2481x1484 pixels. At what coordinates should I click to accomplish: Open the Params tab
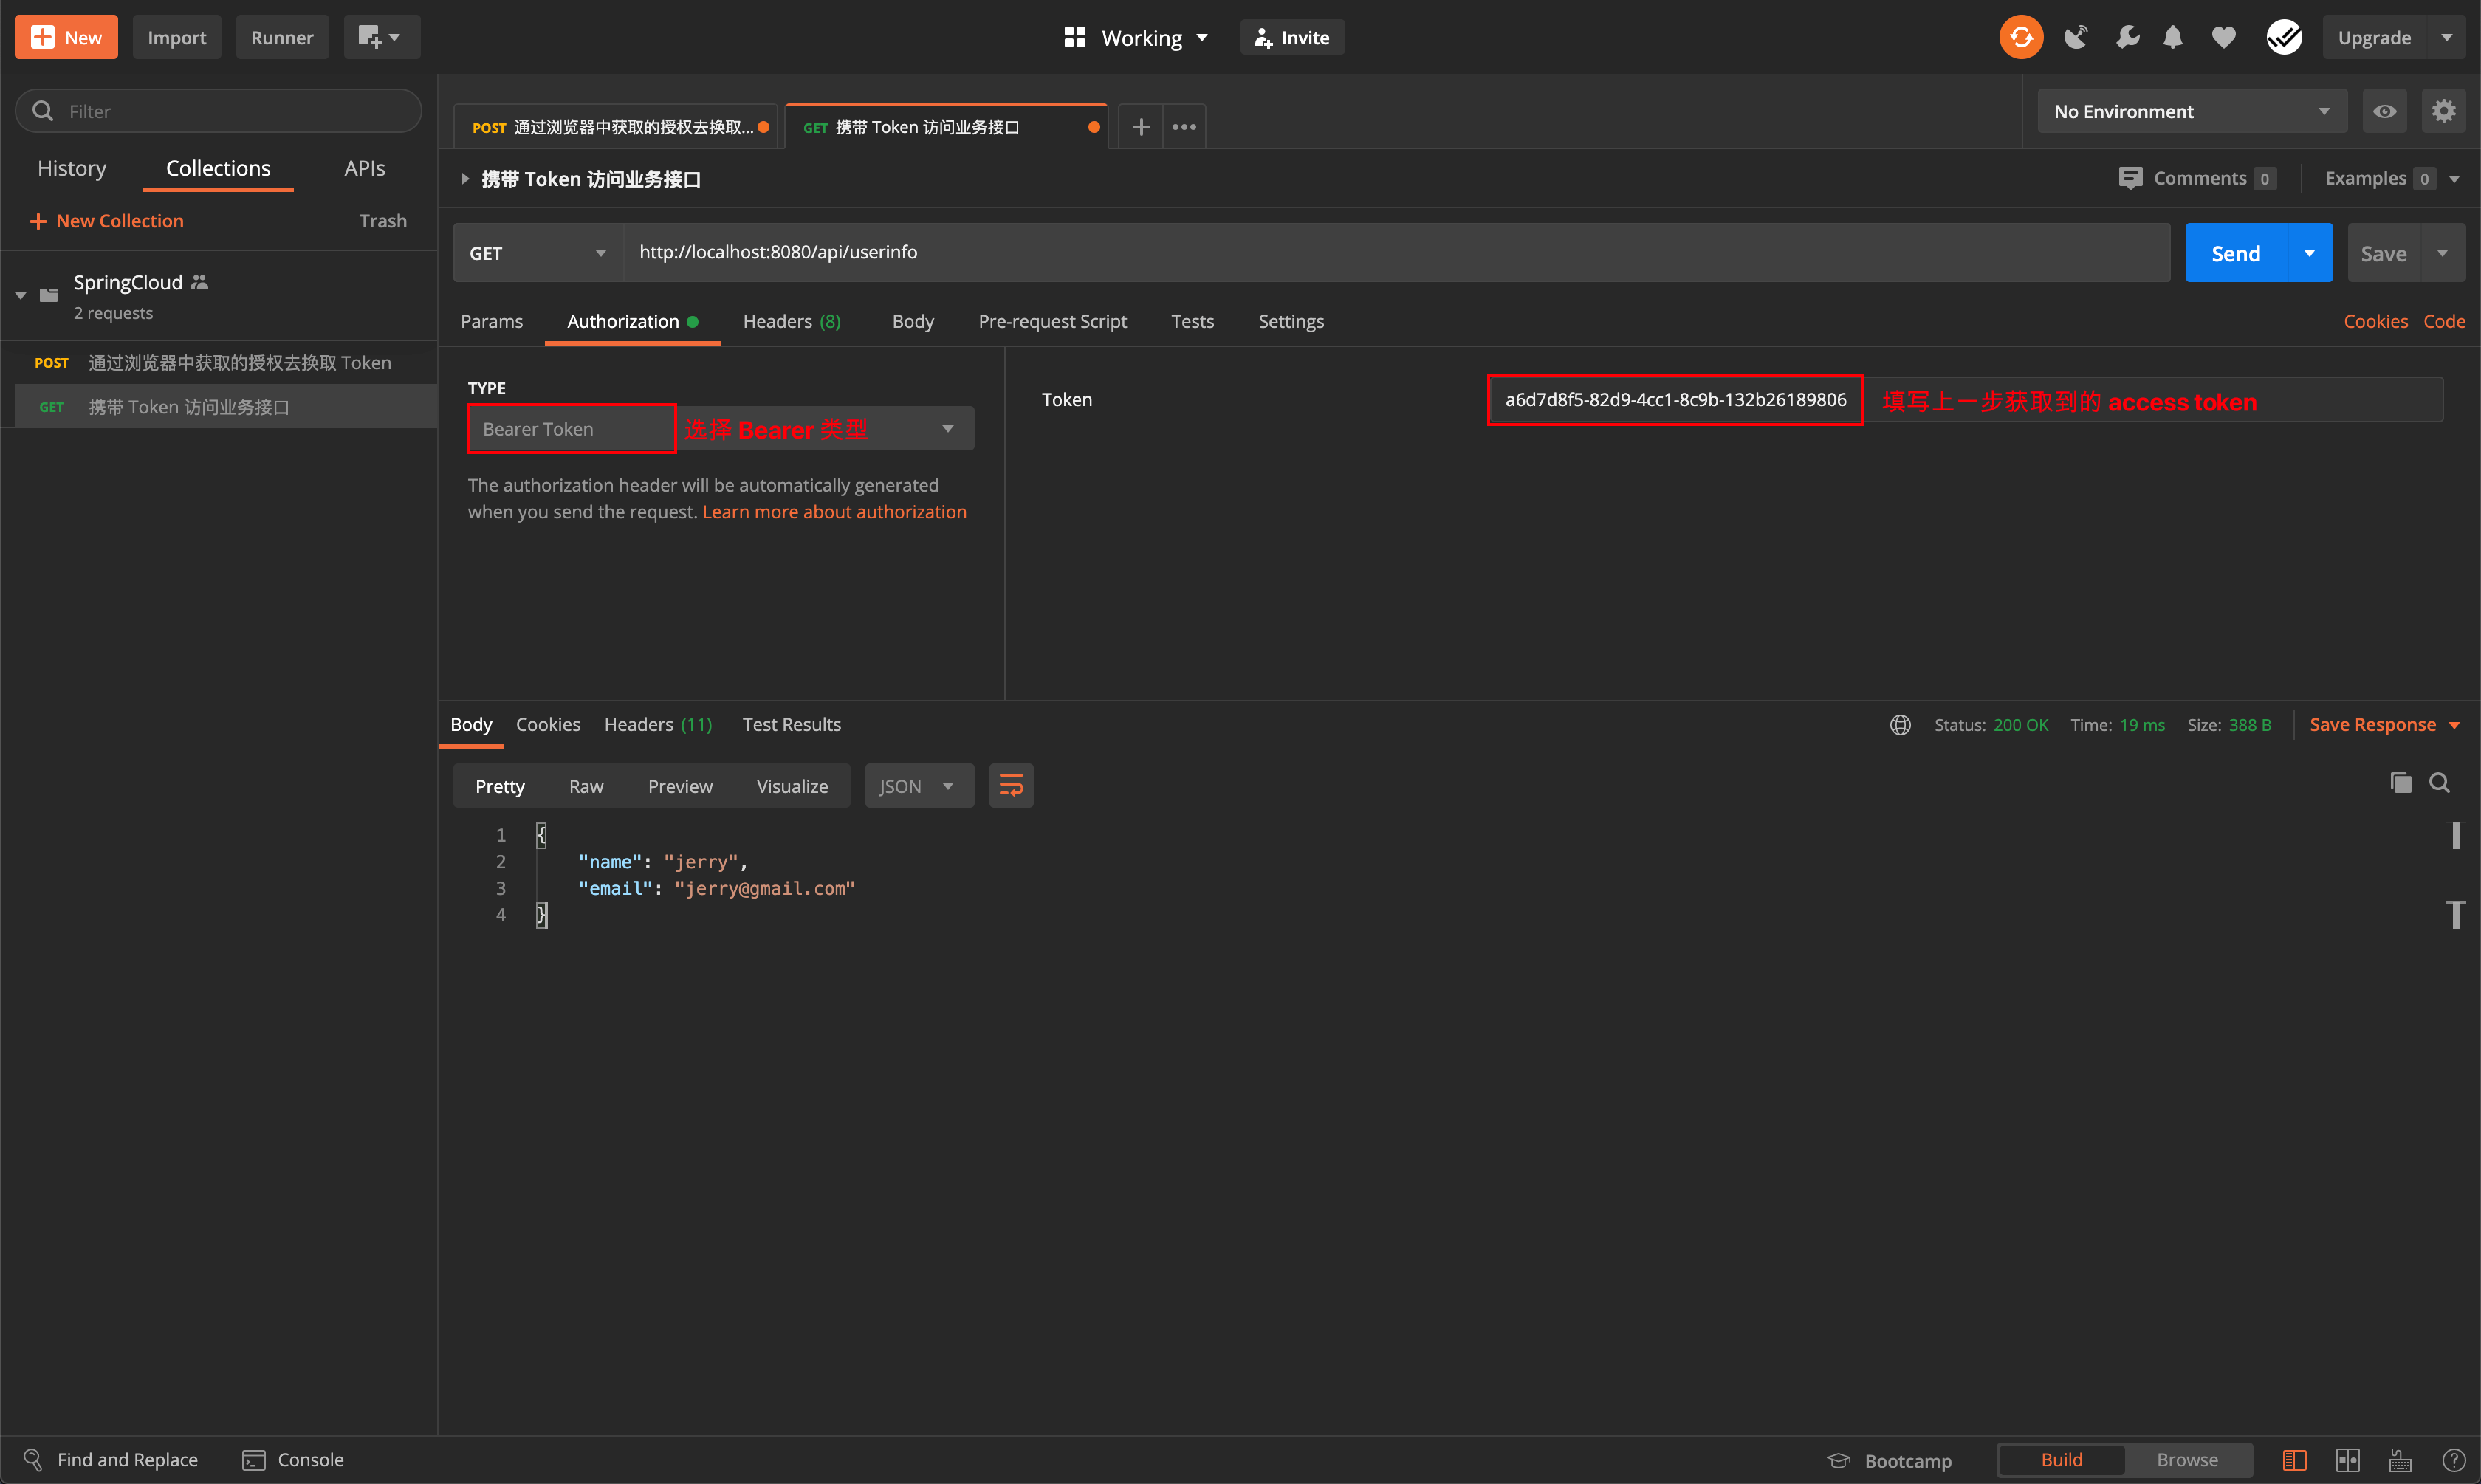point(491,321)
